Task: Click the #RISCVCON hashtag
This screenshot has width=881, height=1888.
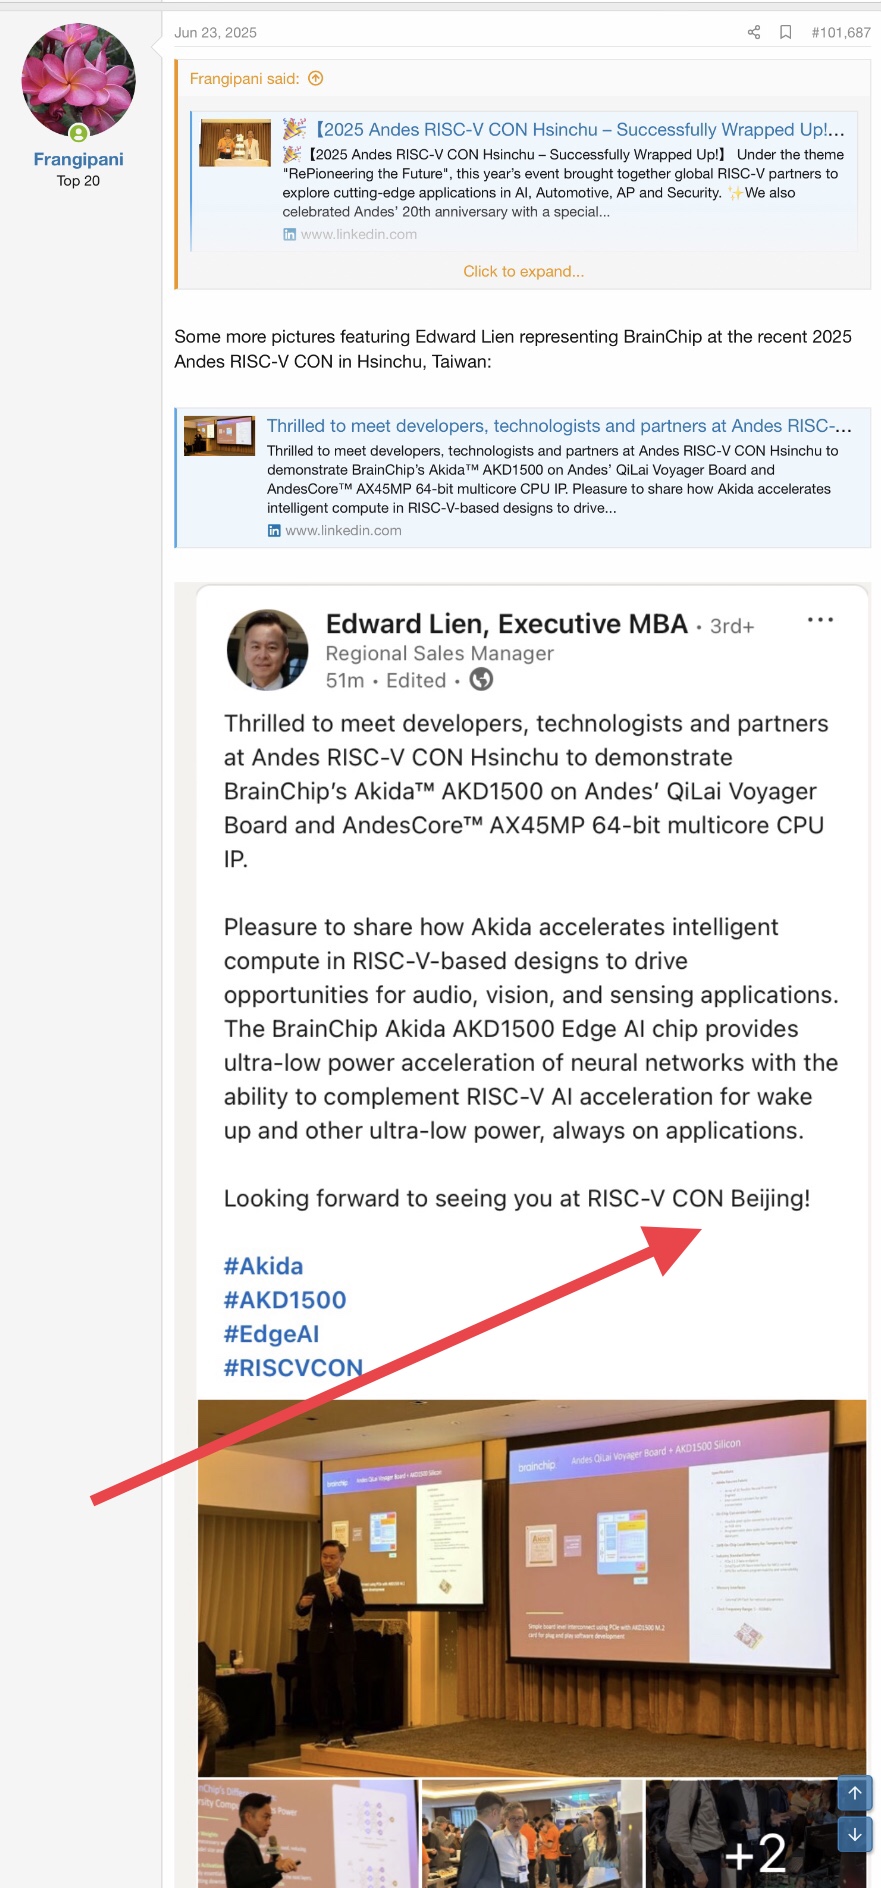Action: click(293, 1368)
